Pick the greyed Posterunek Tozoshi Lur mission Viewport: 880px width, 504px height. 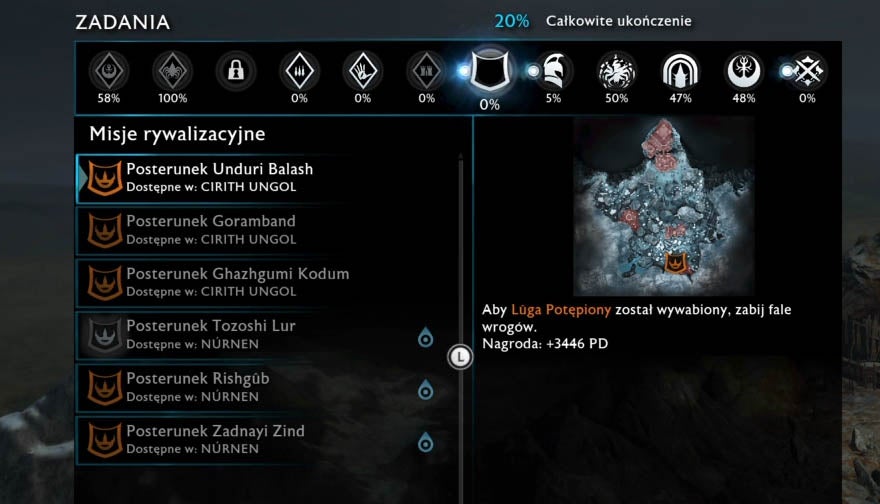pyautogui.click(x=267, y=335)
